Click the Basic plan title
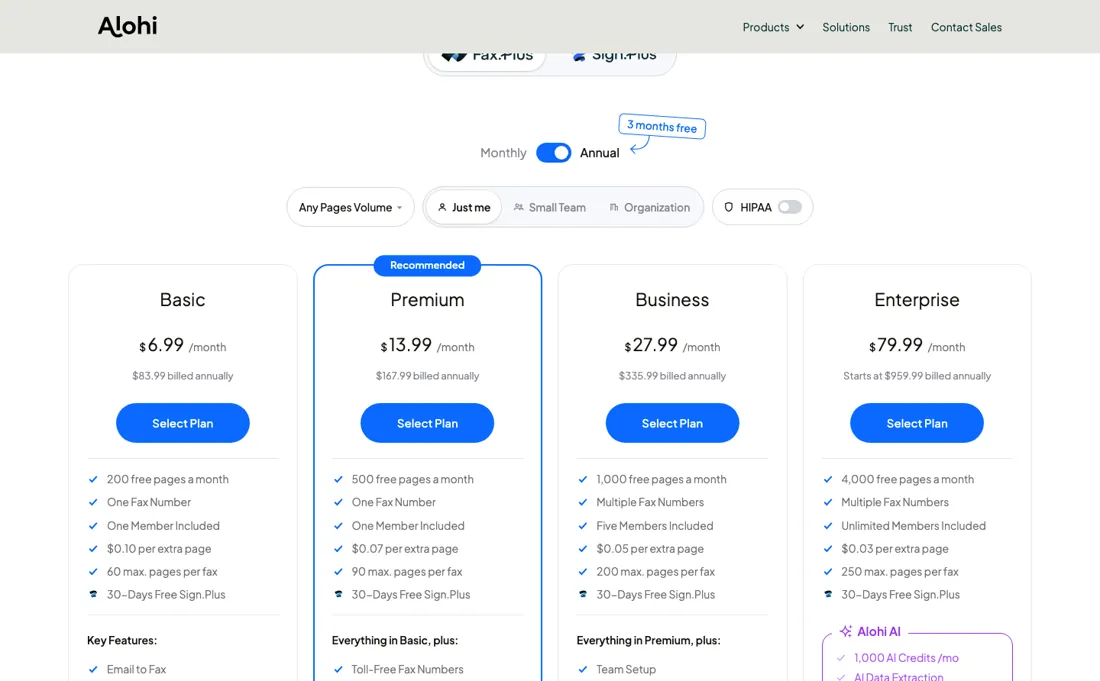The height and width of the screenshot is (681, 1100). (182, 299)
